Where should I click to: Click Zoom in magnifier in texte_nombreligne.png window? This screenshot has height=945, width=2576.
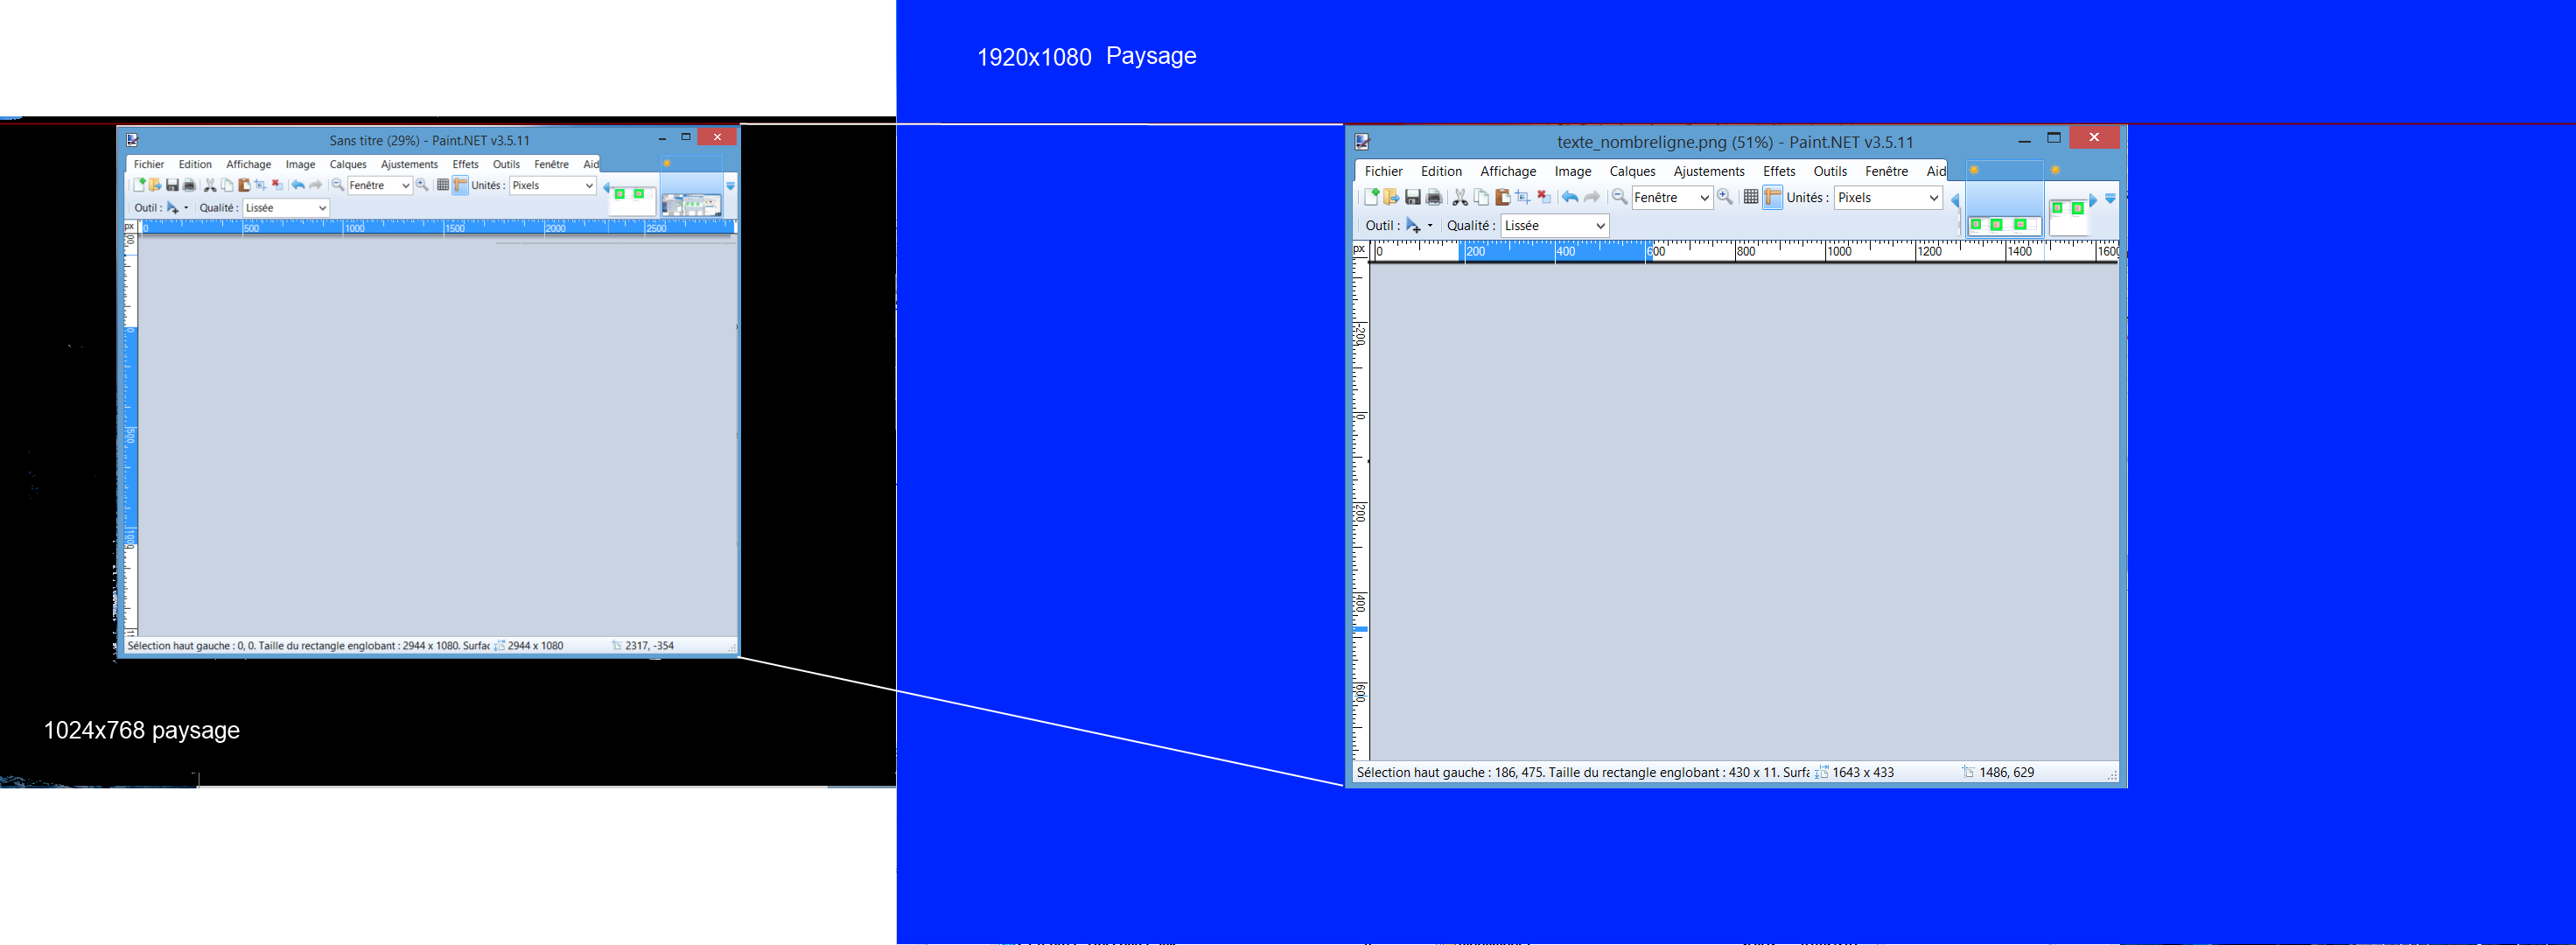pyautogui.click(x=1725, y=197)
